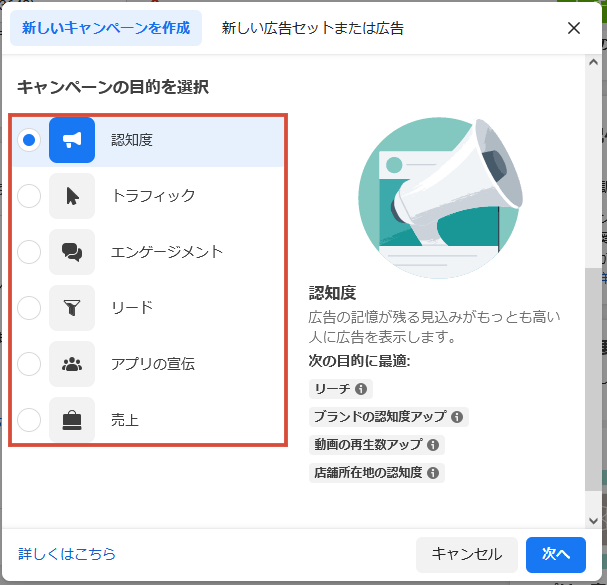Click the リーチ tag

(341, 389)
